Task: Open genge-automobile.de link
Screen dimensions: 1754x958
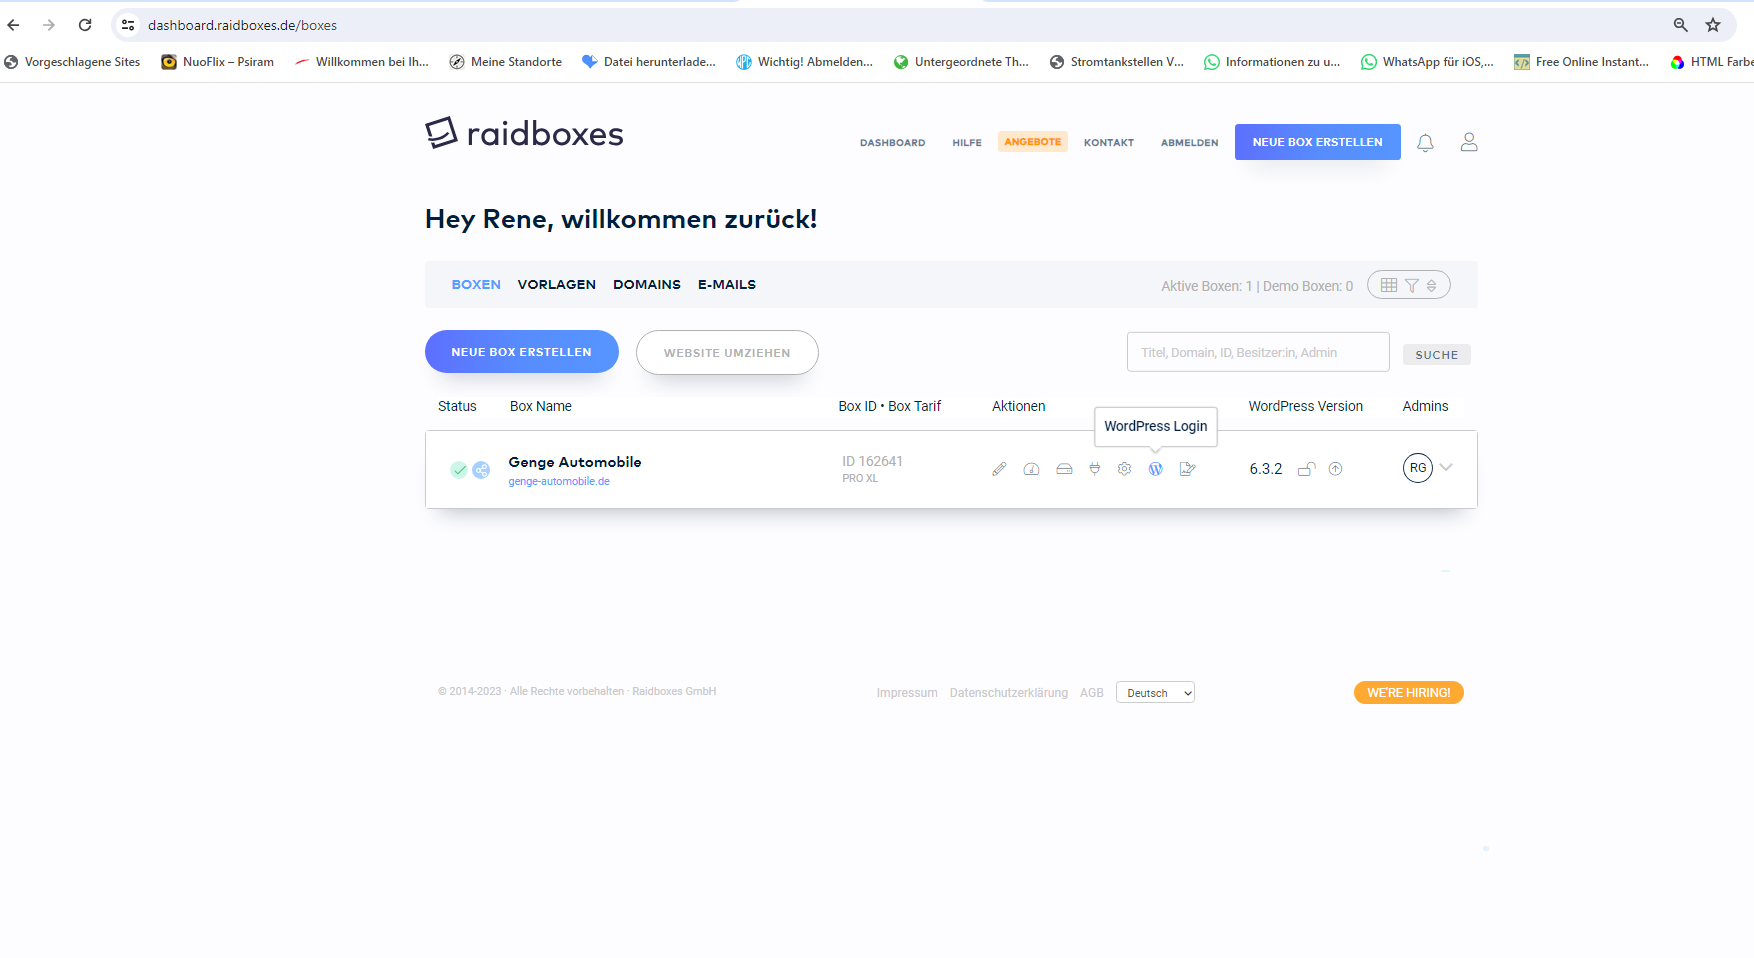Action: click(559, 482)
